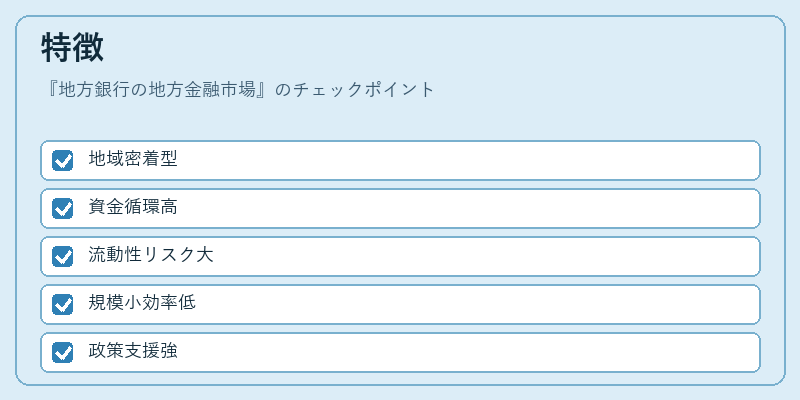Click the 『地方銀行の地方金融市場』 title in subtitle

coord(157,90)
